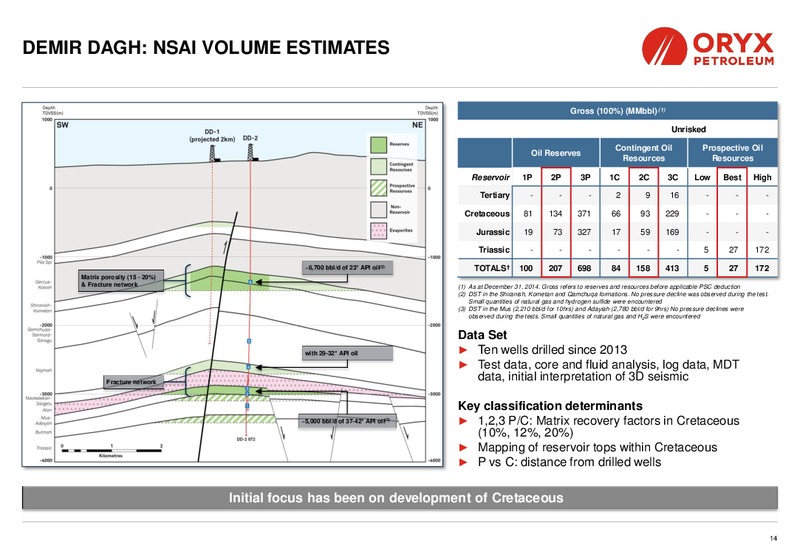Click the total 2P value '207'
The image size is (800, 554).
click(555, 268)
